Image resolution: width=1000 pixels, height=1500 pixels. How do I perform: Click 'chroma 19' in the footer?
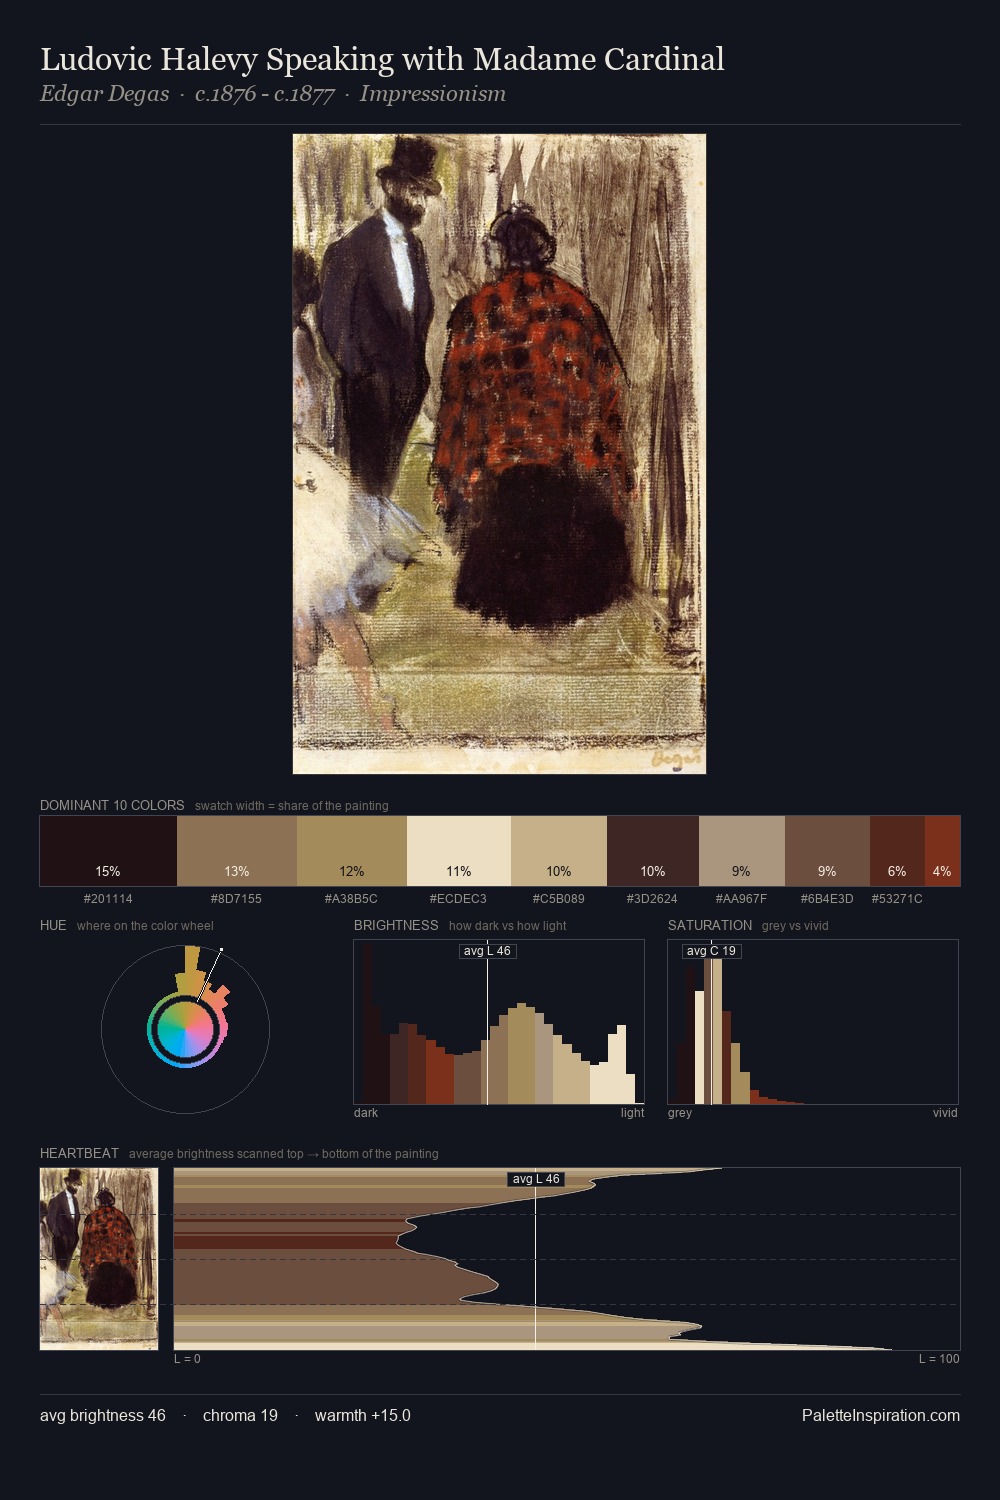[x=240, y=1415]
